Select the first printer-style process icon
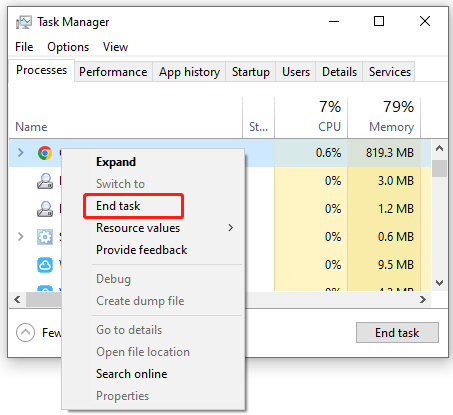Image resolution: width=453 pixels, height=415 pixels. point(45,181)
